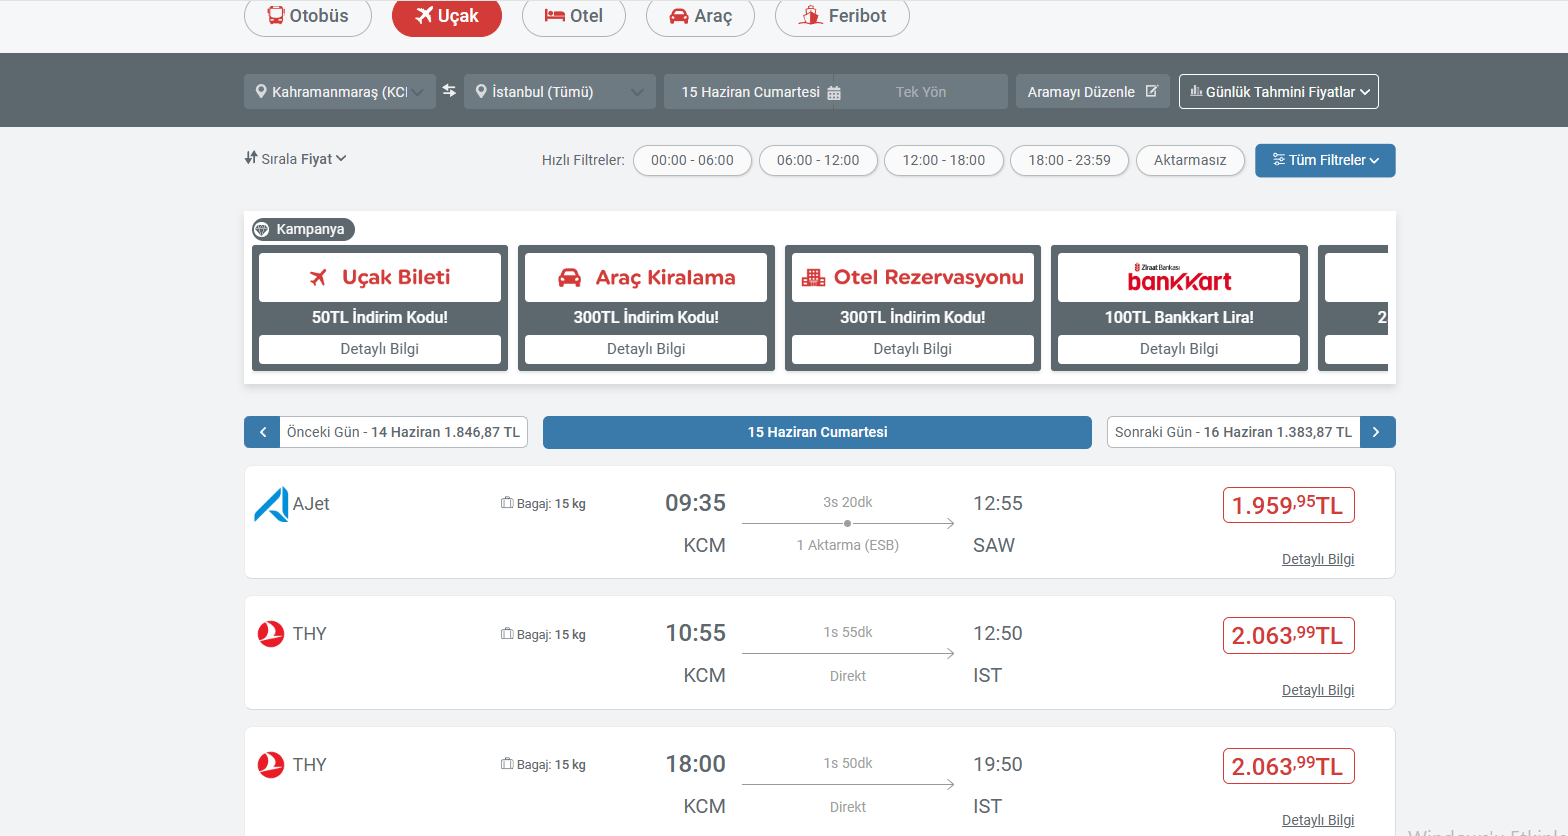Open Detaylı Bilgi link for AJet flight
This screenshot has height=836, width=1568.
1318,559
